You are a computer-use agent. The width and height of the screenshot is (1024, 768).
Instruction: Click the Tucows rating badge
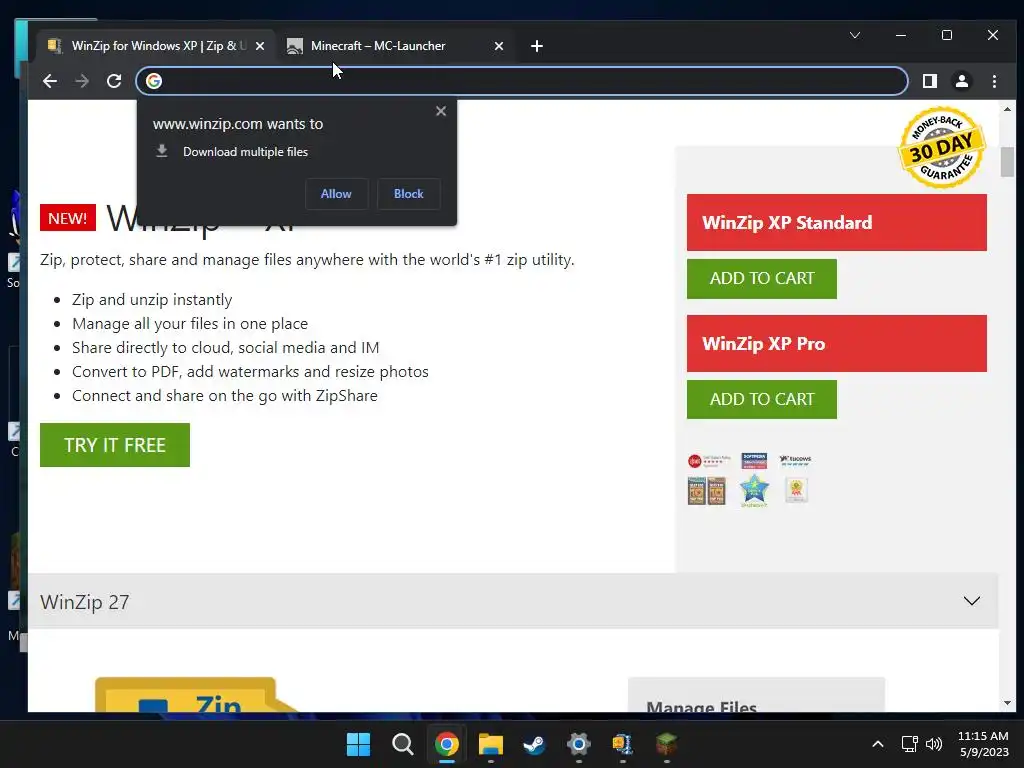pos(795,460)
